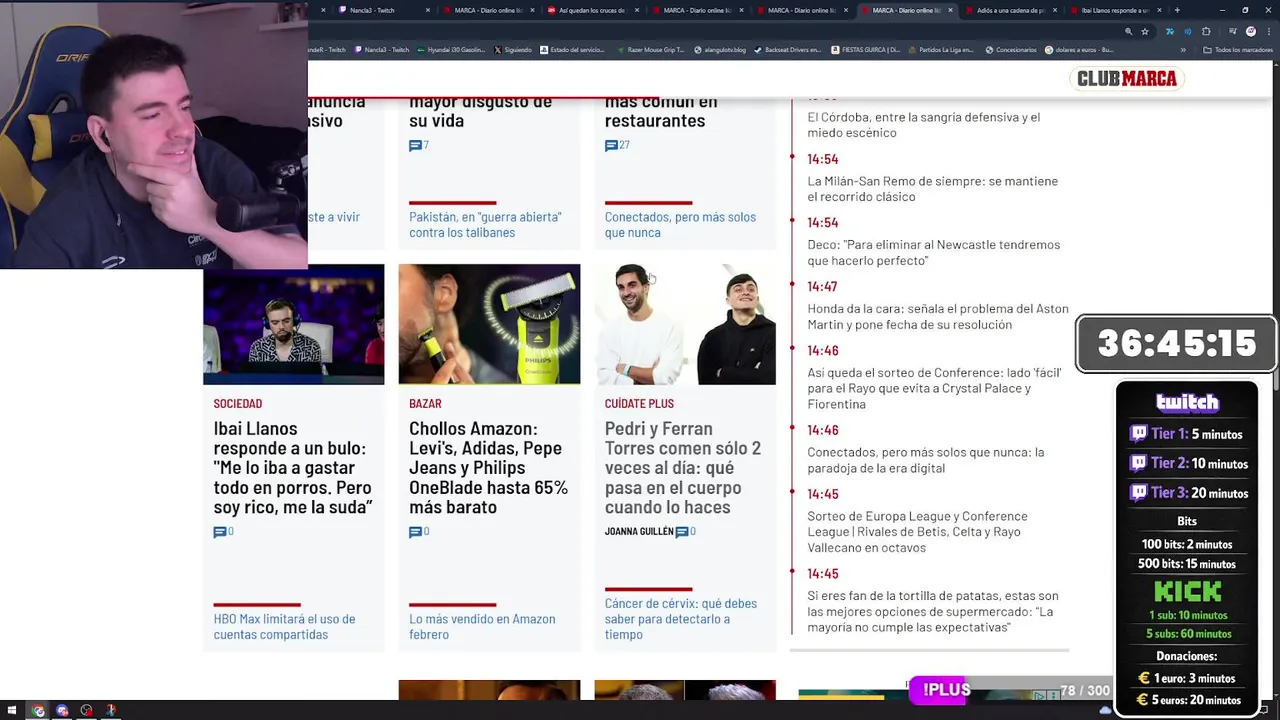Open the 'Hyundai i30 Gasolin...' bookmark
The width and height of the screenshot is (1280, 720).
point(451,50)
